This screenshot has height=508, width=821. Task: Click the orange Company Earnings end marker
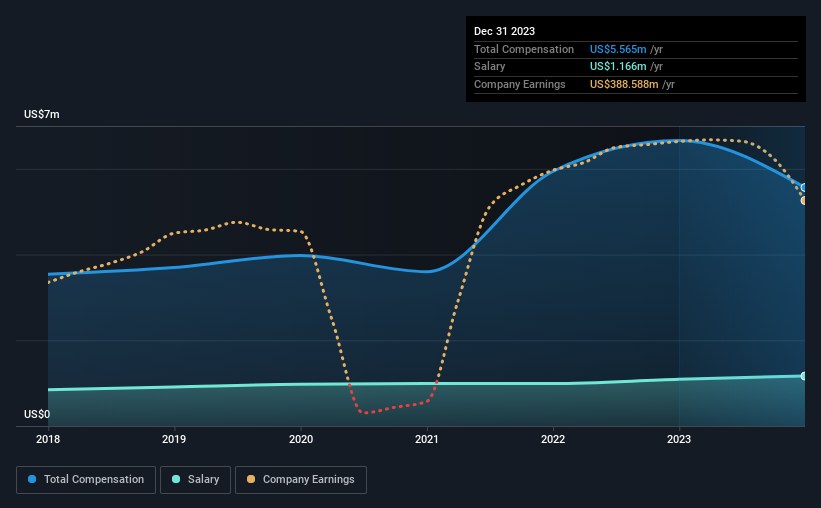tap(804, 201)
